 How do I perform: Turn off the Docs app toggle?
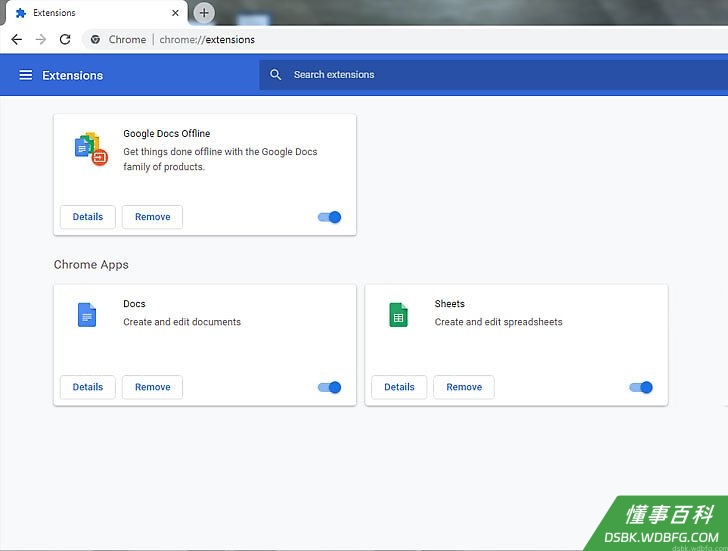(329, 387)
